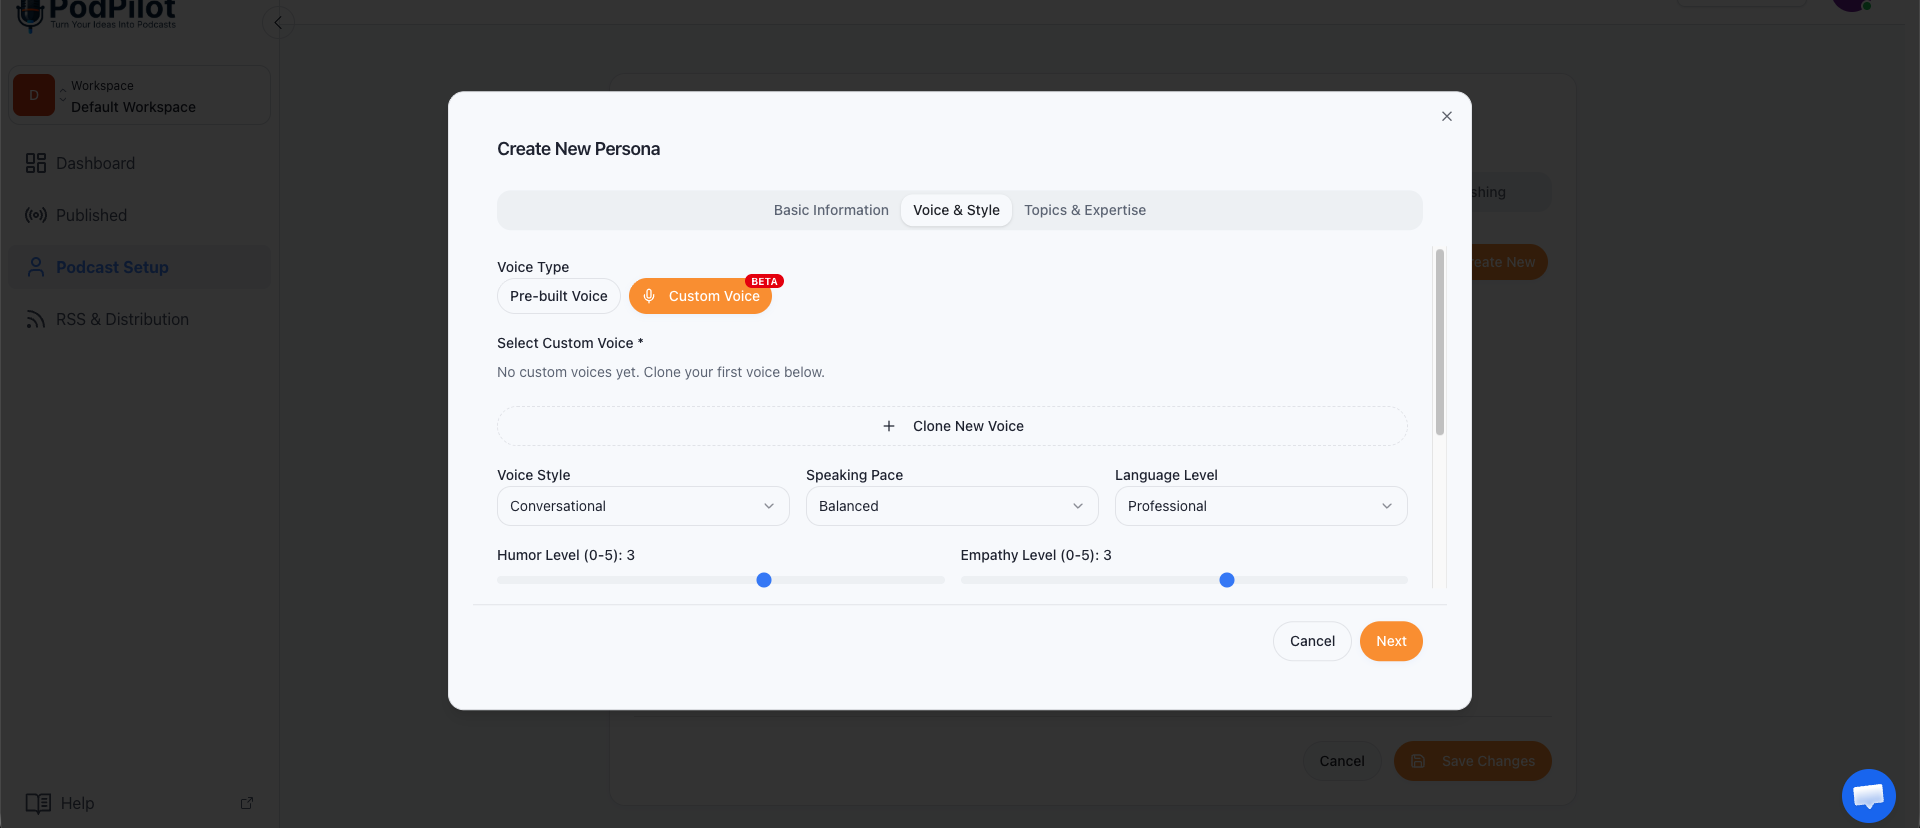
Task: Open Podcast Setup from sidebar menu
Action: pos(140,267)
